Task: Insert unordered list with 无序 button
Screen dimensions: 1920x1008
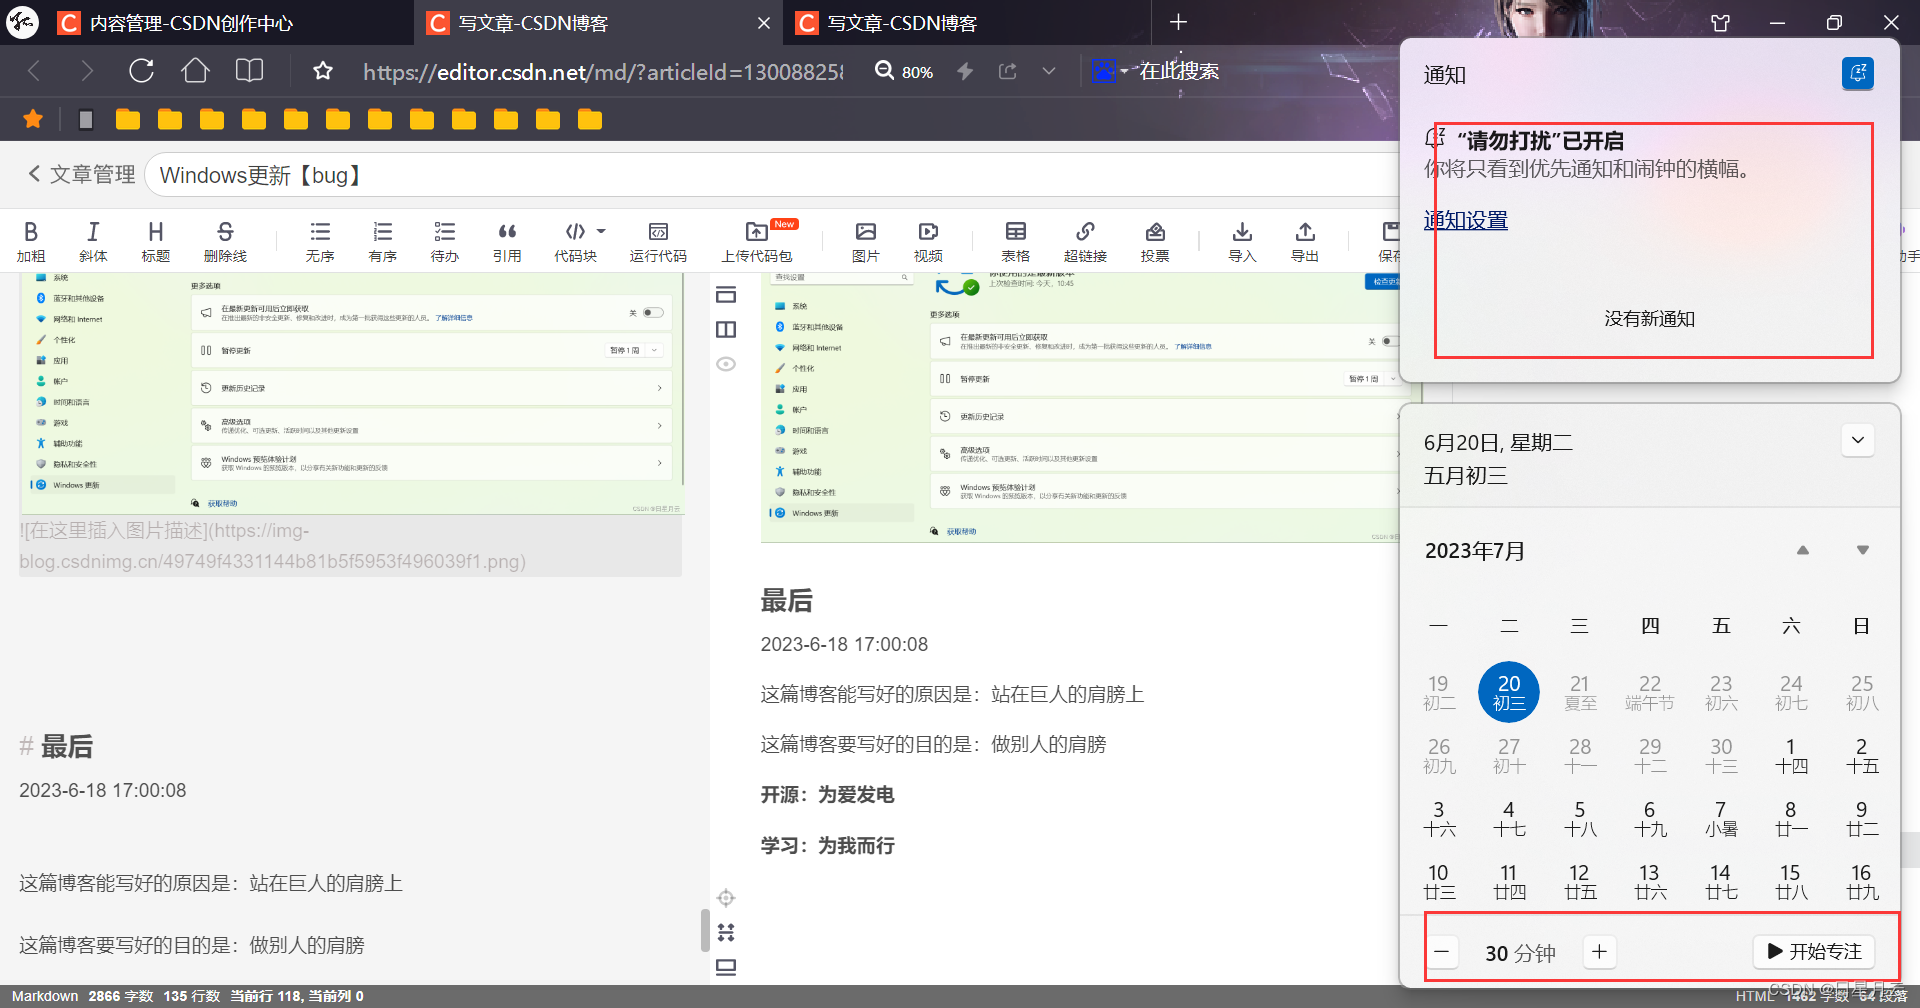Action: (320, 242)
